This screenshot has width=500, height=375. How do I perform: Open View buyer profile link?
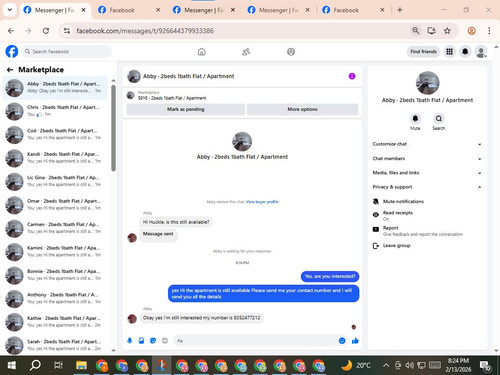[x=262, y=202]
